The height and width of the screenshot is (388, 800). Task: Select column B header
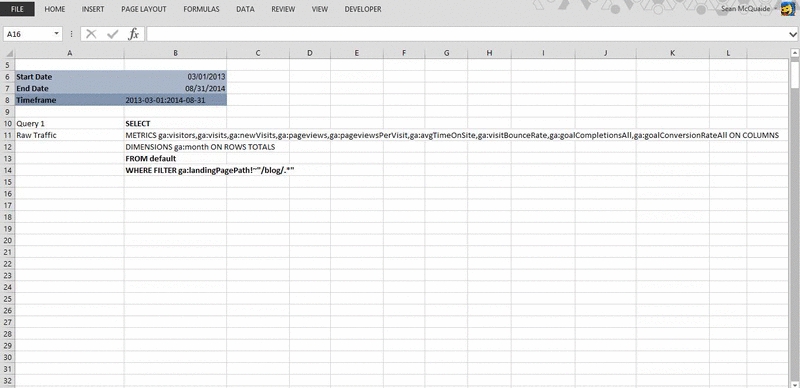pyautogui.click(x=176, y=53)
